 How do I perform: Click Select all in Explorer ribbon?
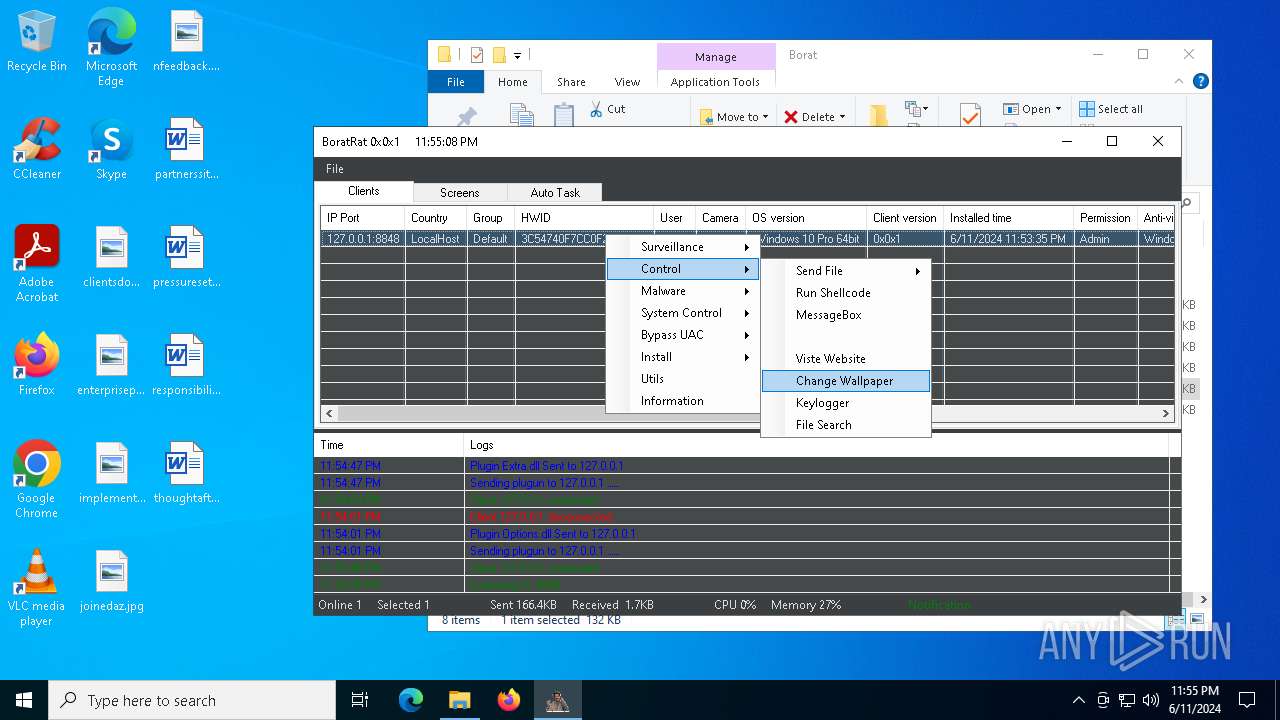click(x=1111, y=109)
